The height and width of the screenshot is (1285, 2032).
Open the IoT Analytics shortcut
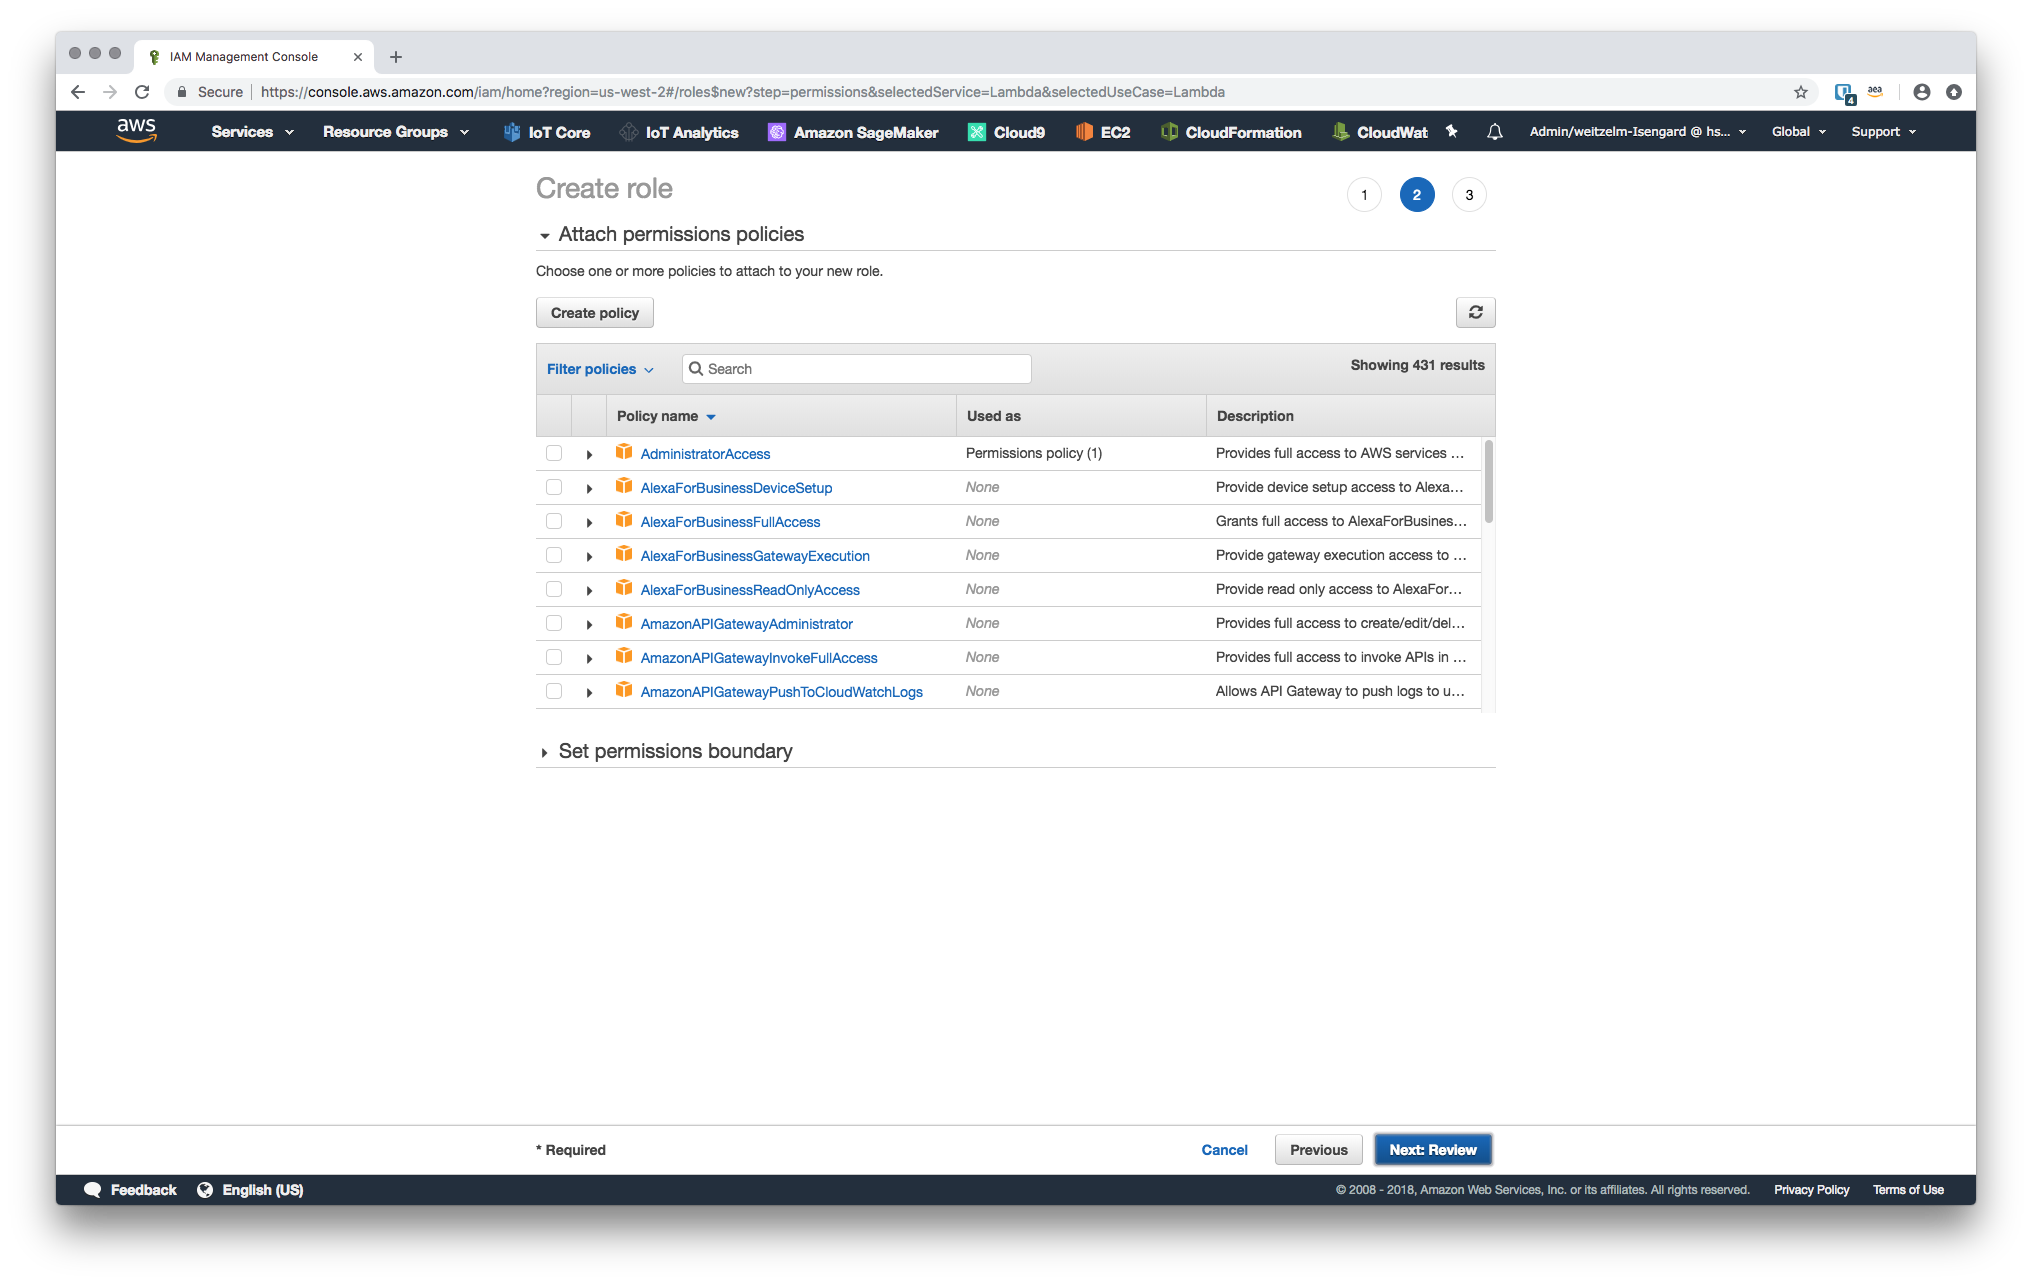pyautogui.click(x=679, y=132)
